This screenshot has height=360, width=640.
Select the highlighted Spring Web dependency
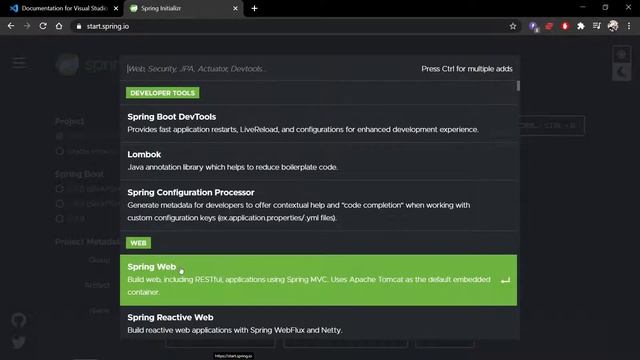pyautogui.click(x=318, y=280)
